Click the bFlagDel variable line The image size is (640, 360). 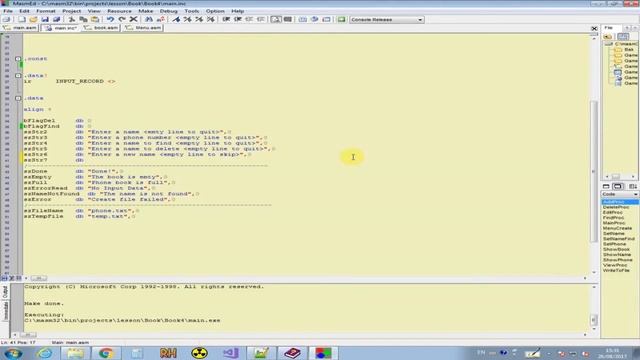tap(58, 121)
